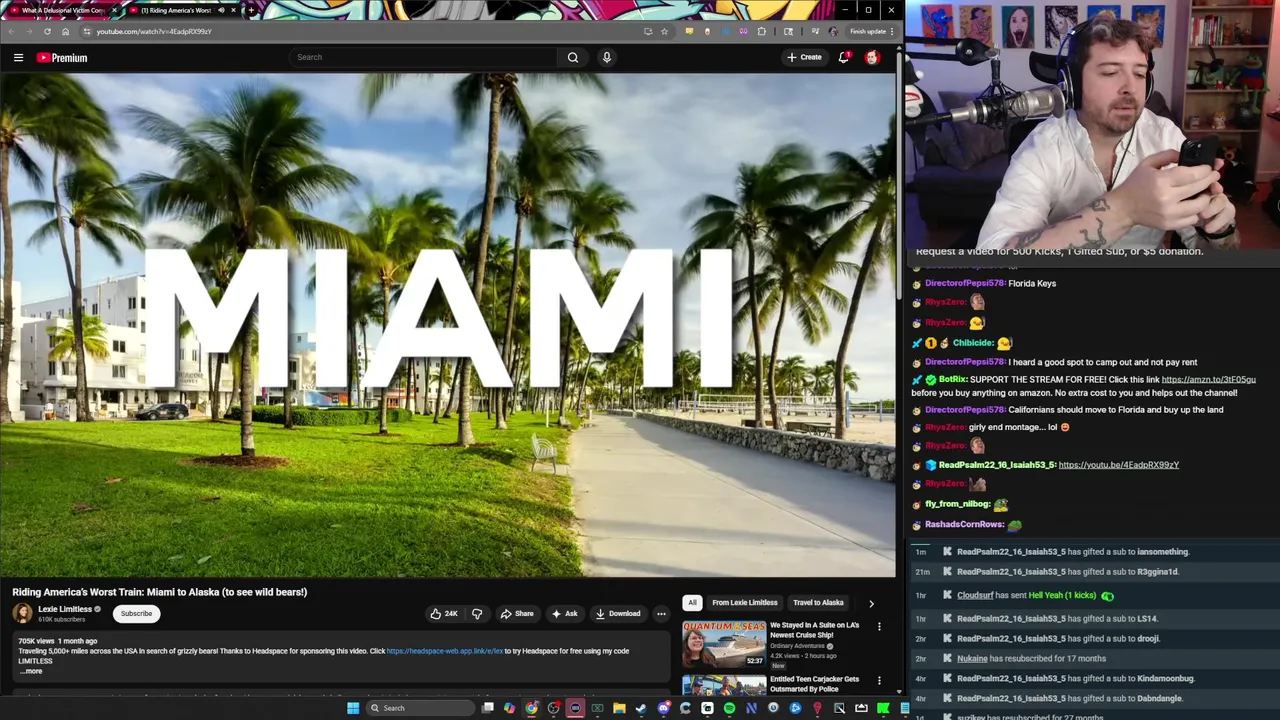Open the amzn.to link from BotRix
This screenshot has width=1280, height=720.
1208,380
